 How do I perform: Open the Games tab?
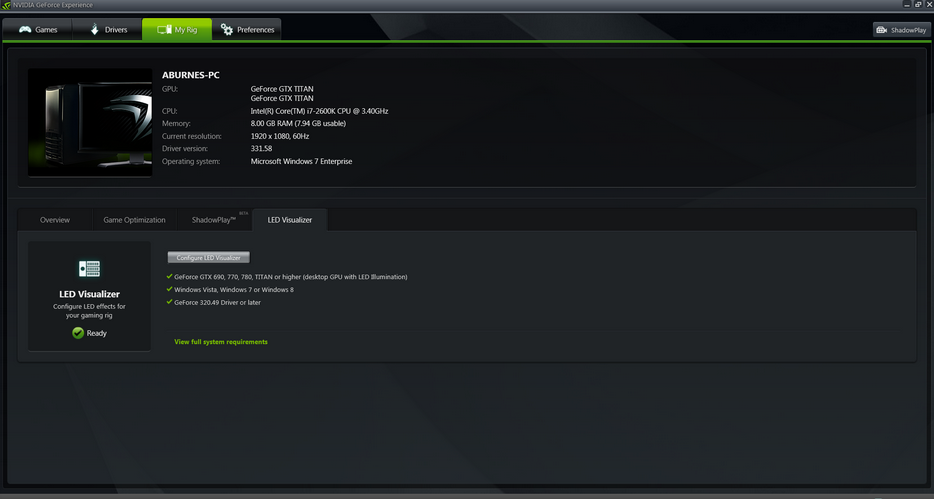[38, 29]
